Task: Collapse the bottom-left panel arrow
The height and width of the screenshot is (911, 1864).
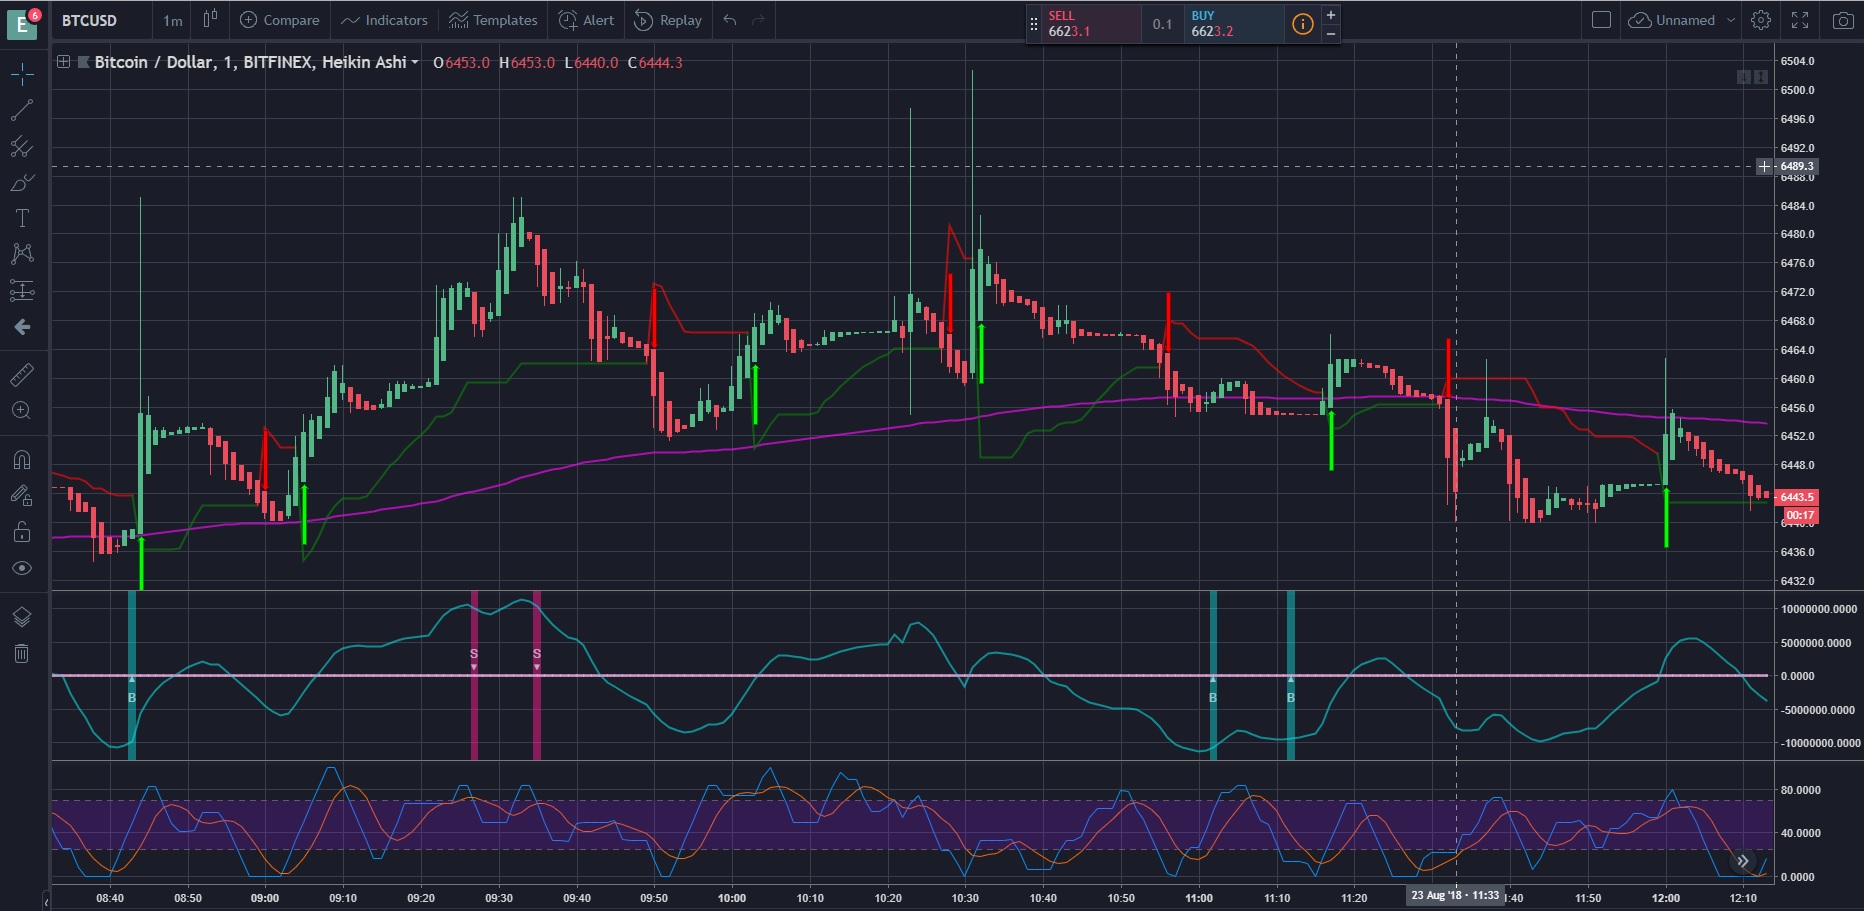Action: click(46, 901)
